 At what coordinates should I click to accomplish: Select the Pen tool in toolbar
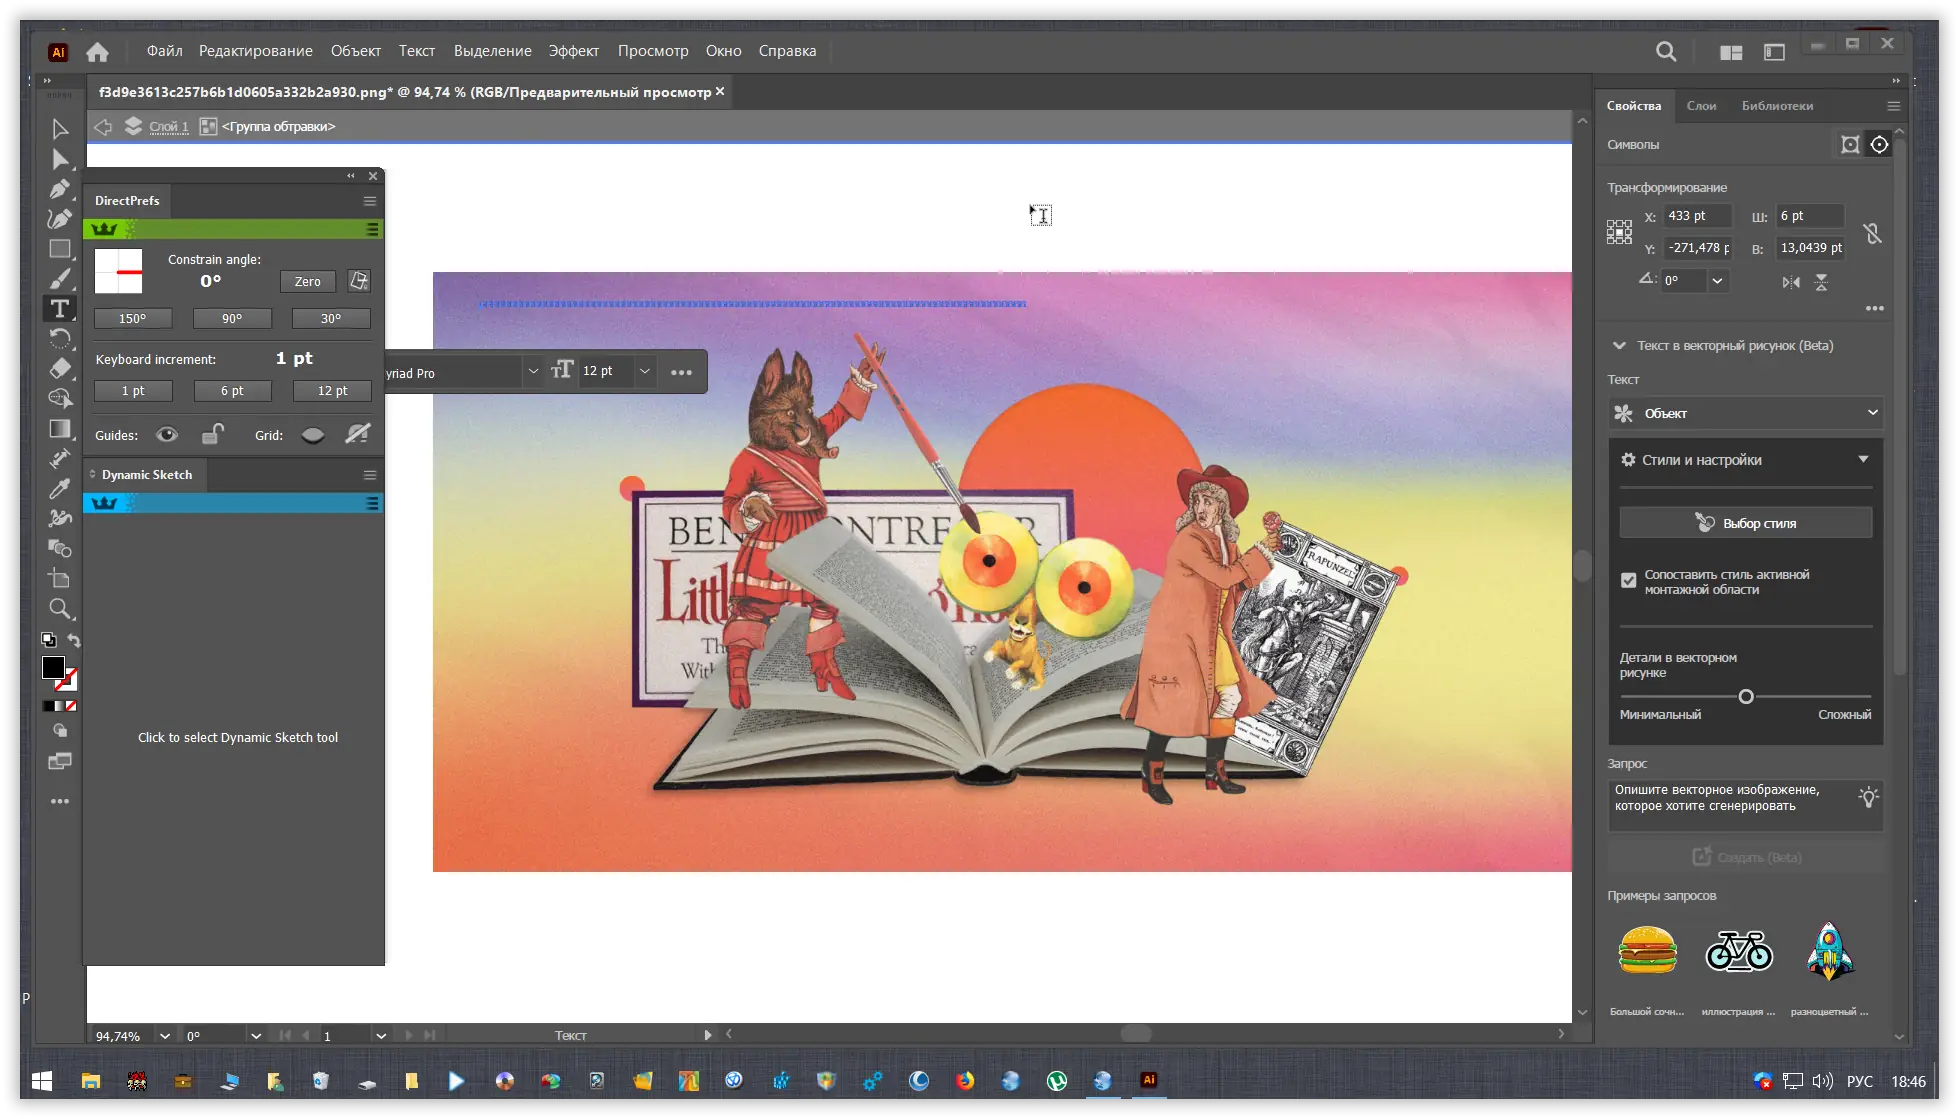pos(60,189)
